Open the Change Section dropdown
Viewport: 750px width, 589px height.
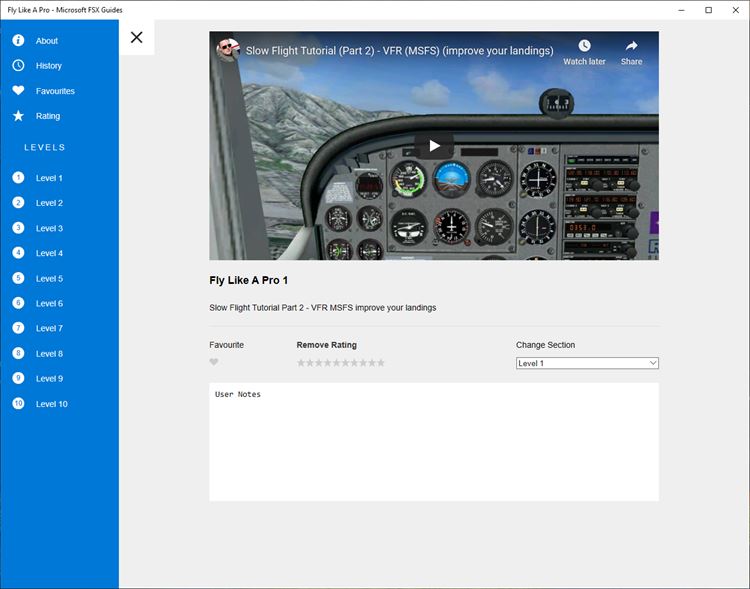(587, 363)
